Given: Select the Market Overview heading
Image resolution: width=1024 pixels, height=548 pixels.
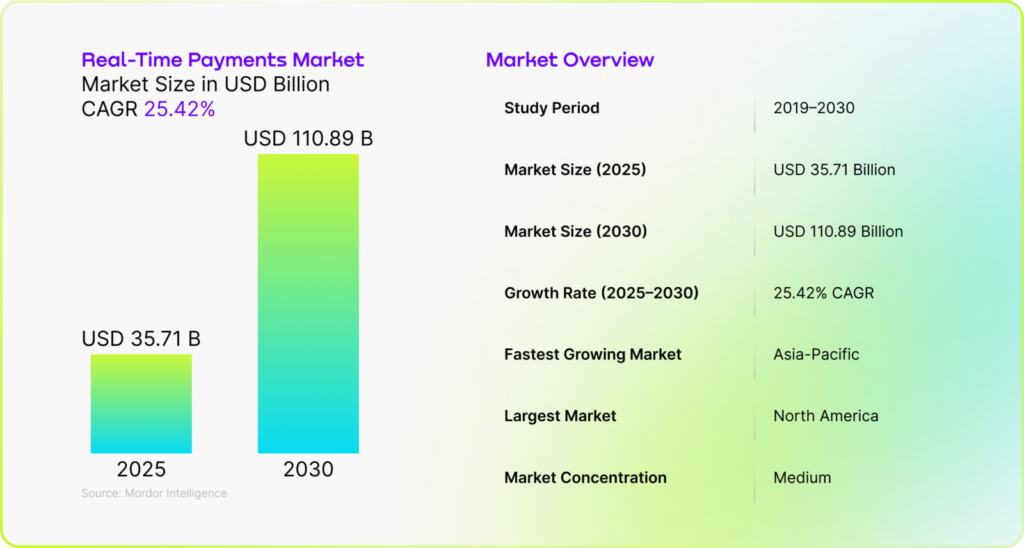Looking at the screenshot, I should coord(569,60).
